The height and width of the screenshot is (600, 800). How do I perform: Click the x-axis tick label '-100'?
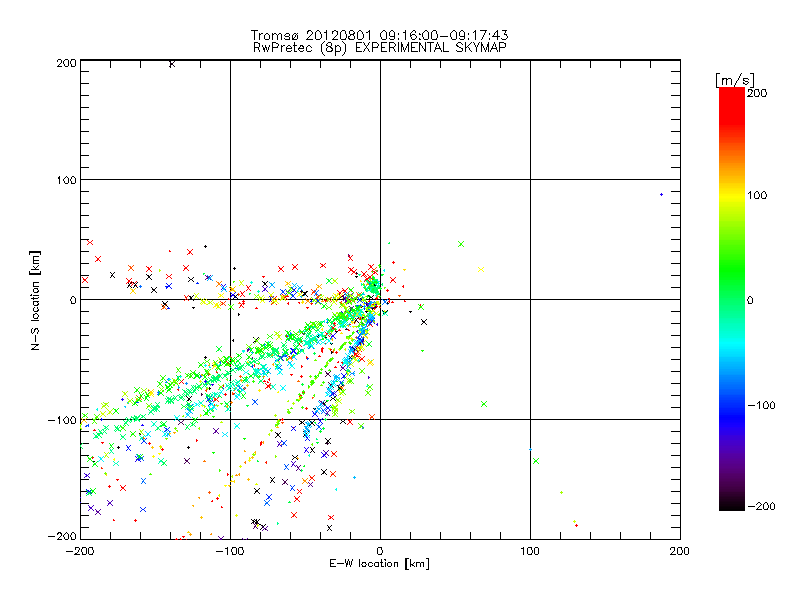tap(230, 551)
